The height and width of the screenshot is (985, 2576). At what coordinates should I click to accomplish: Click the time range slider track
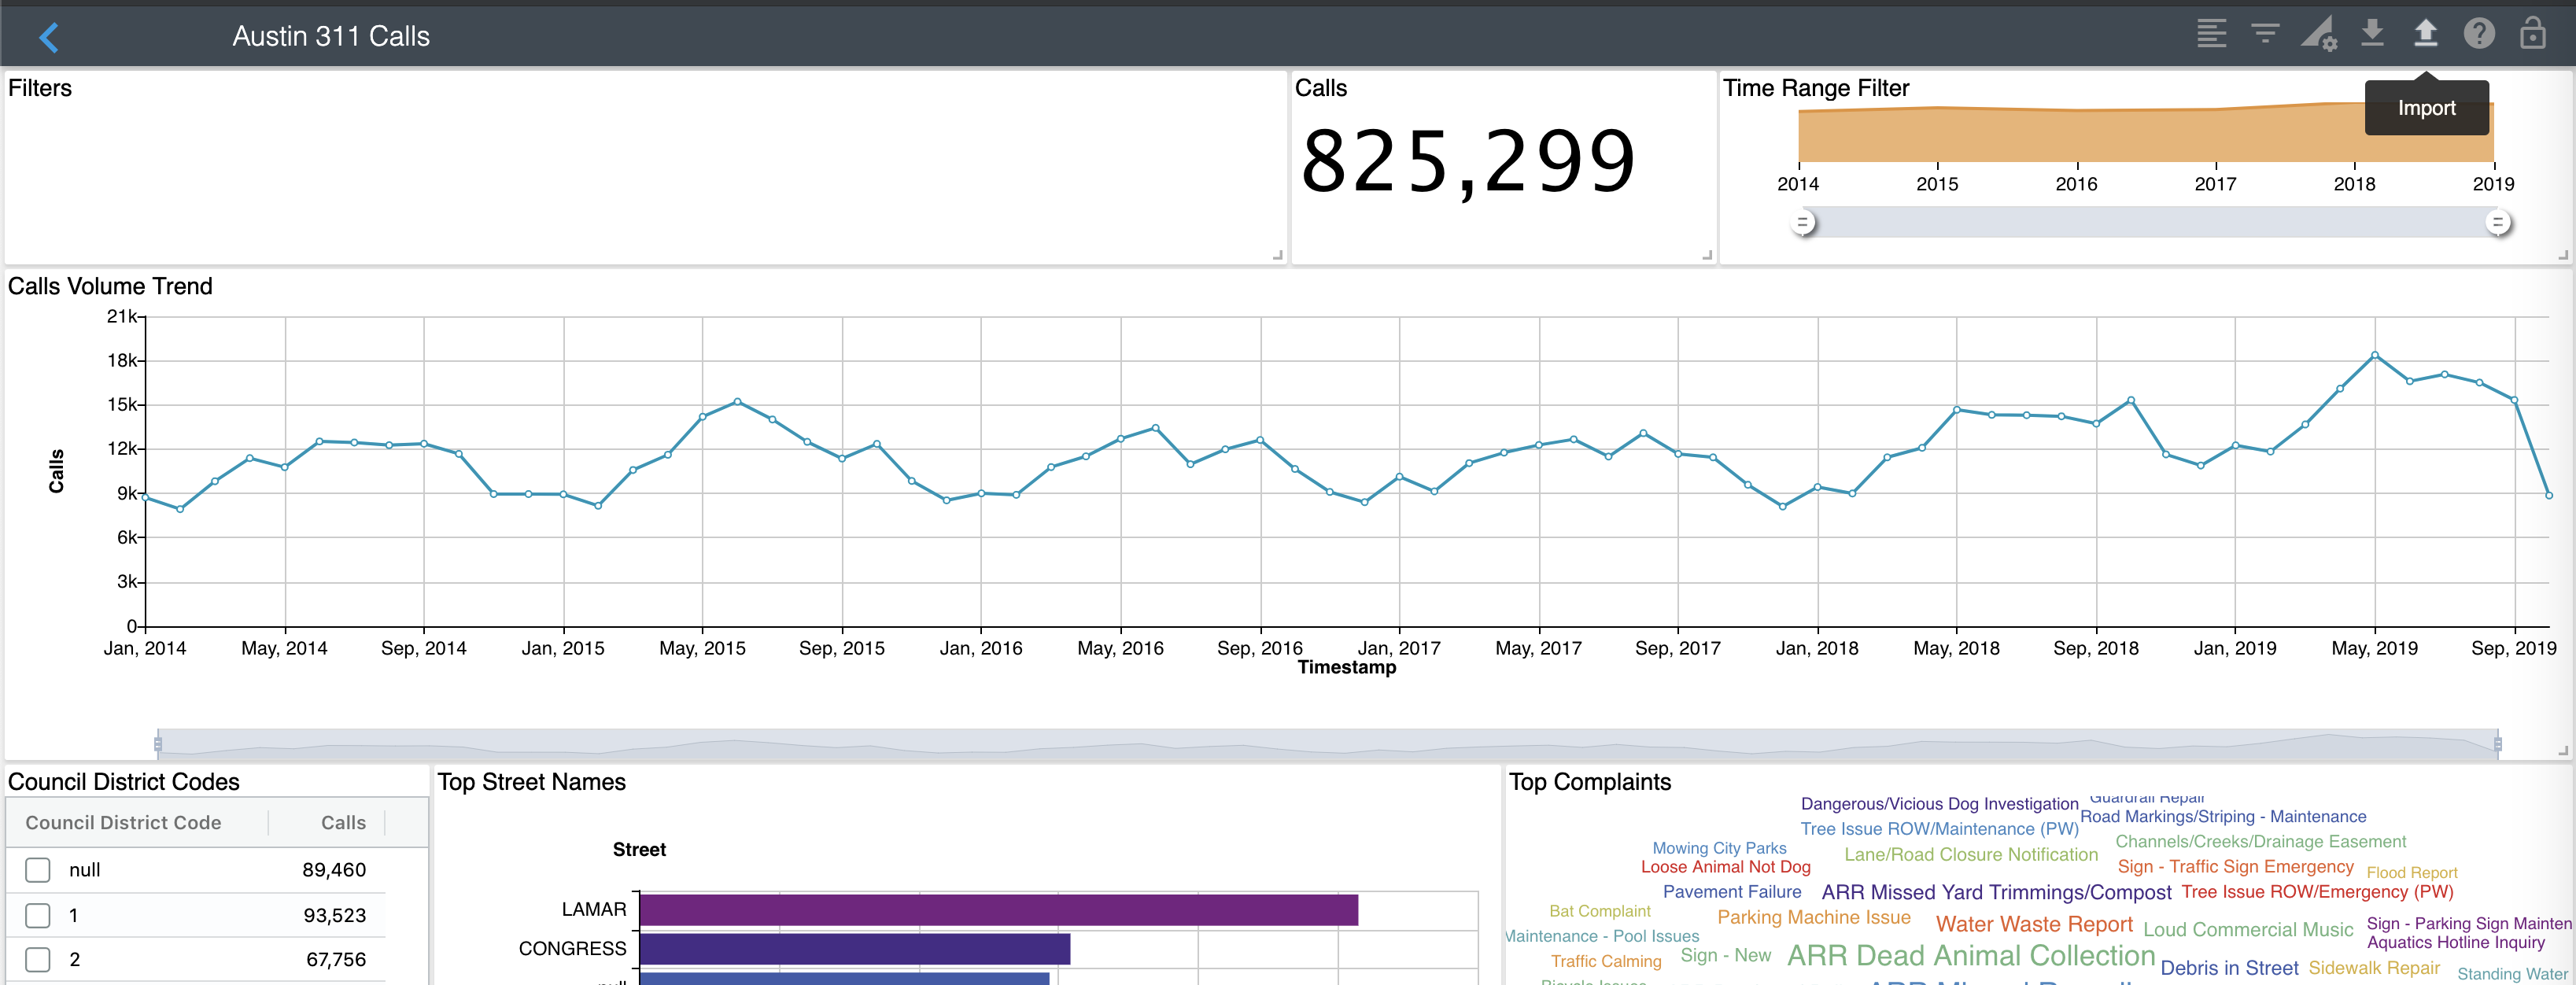2150,223
